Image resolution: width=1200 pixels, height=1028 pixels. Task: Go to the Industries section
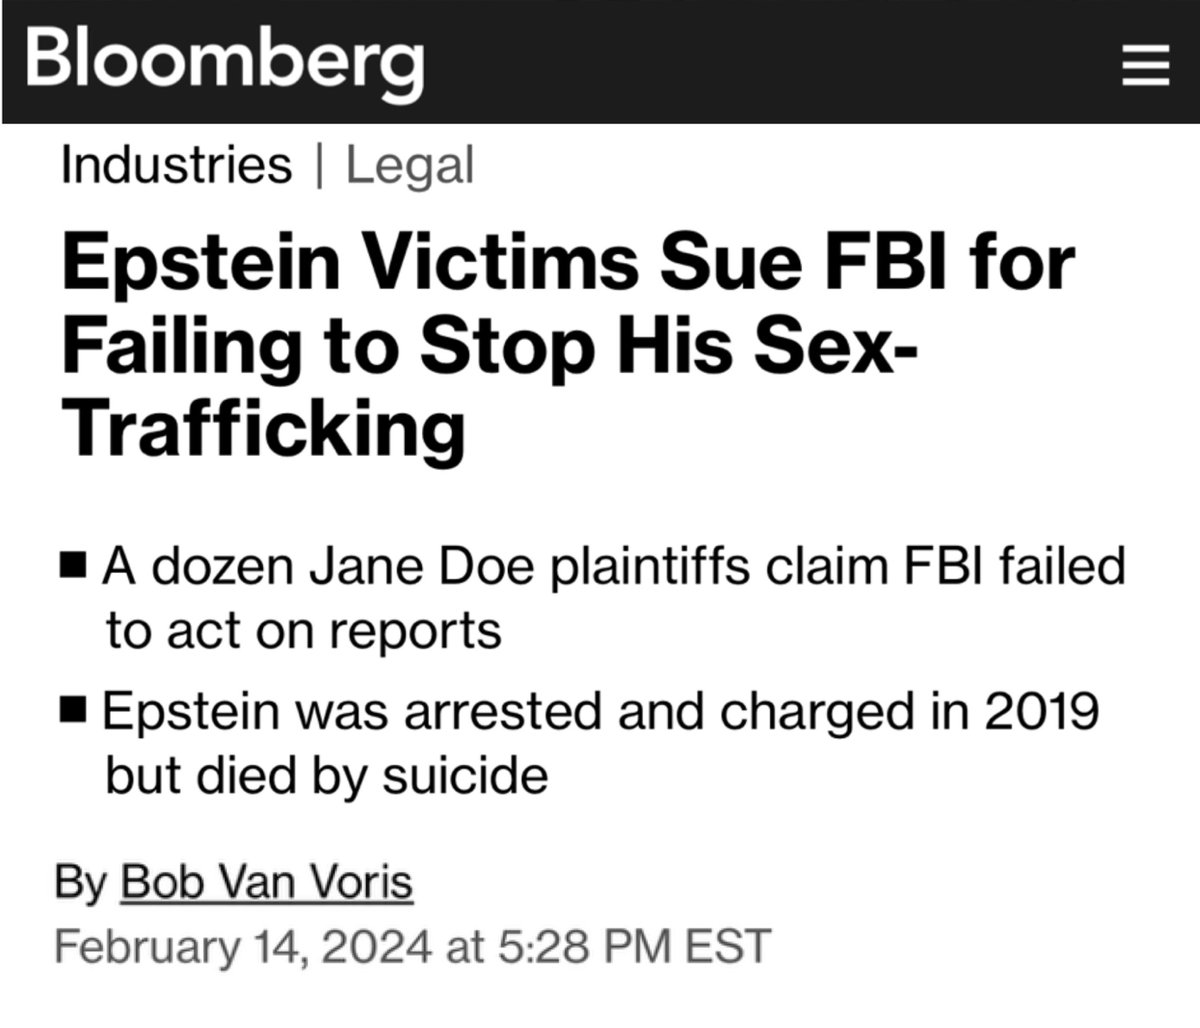(176, 165)
